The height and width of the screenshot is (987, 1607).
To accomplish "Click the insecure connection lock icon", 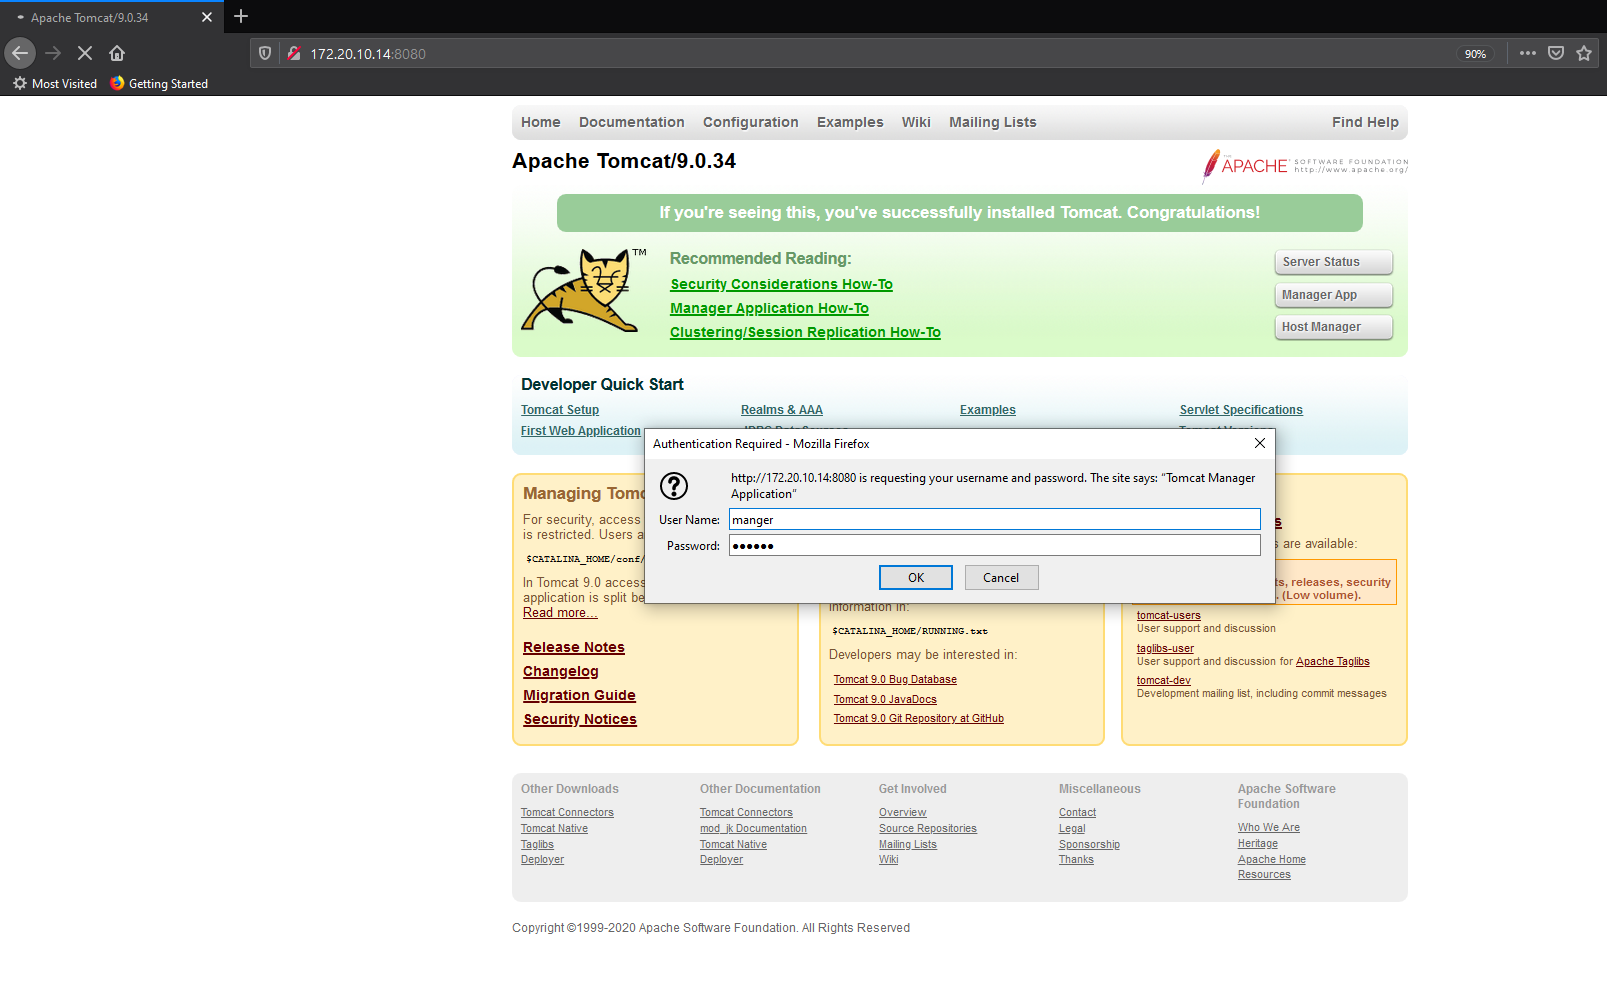I will click(294, 53).
